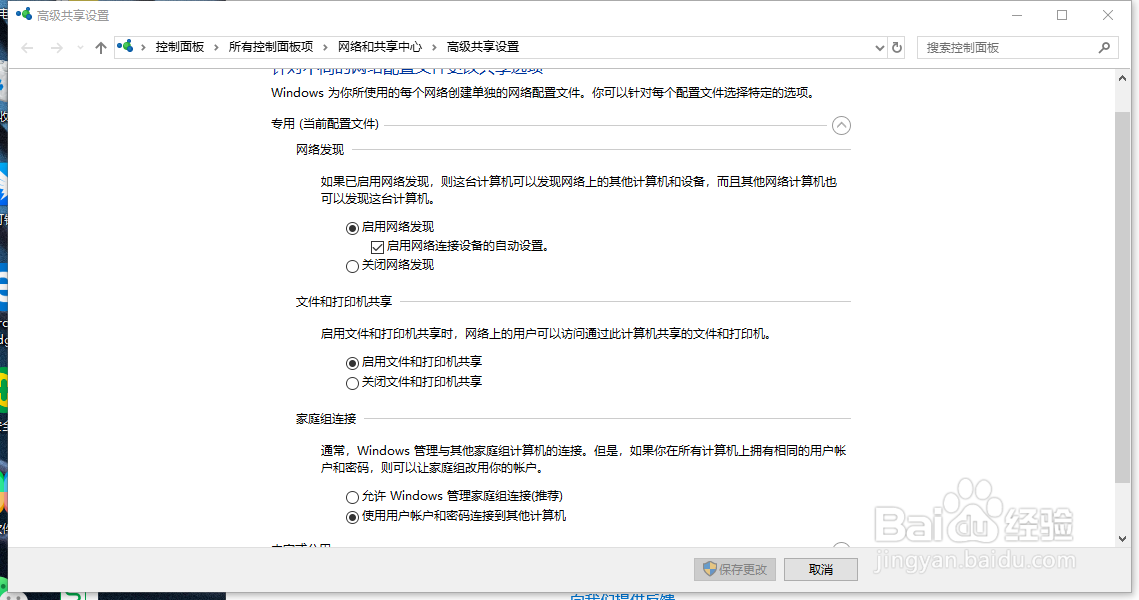Open the recent locations dropdown arrow
1139x600 pixels.
pos(80,48)
